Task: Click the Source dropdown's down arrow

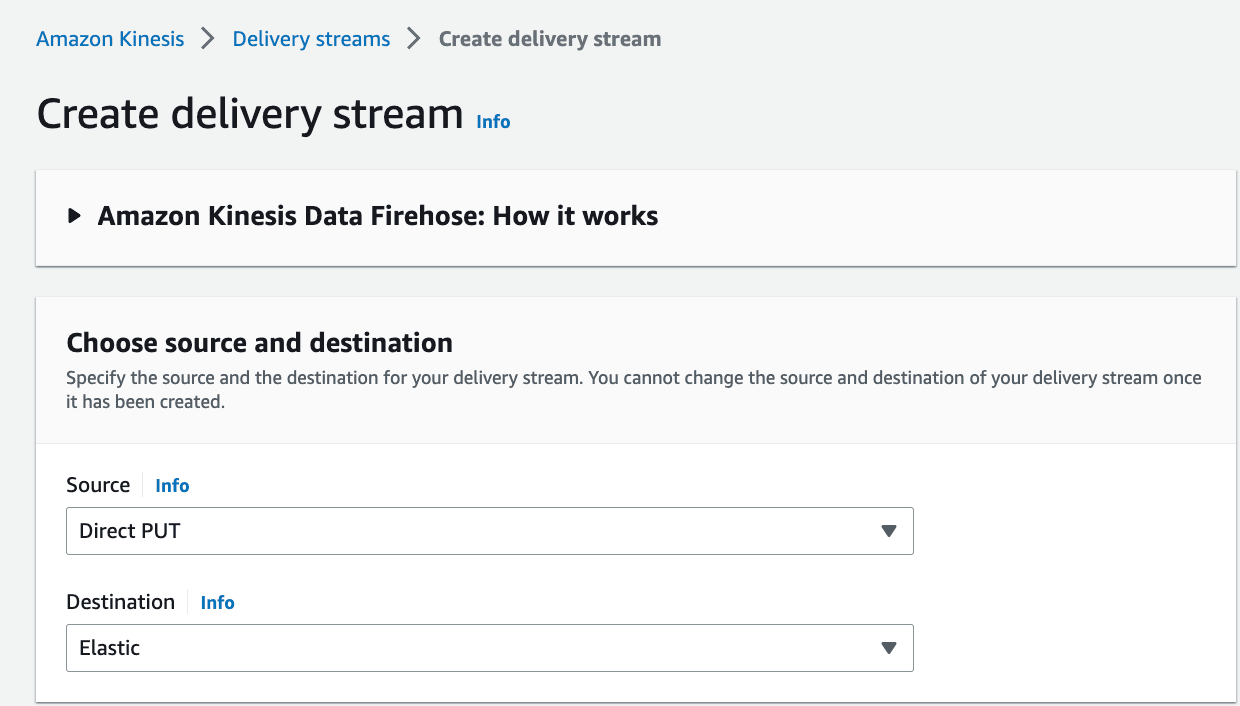Action: (x=888, y=531)
